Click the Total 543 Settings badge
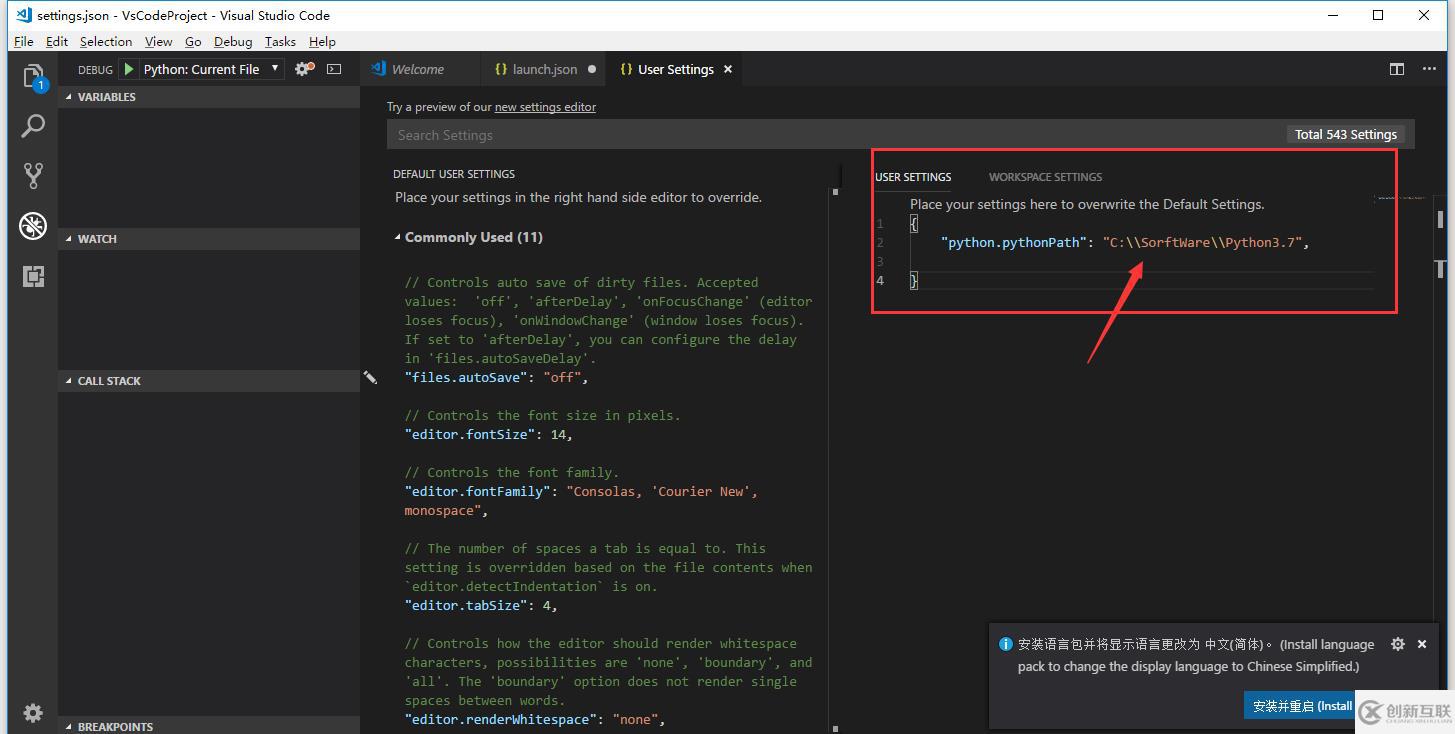Viewport: 1455px width, 734px height. click(x=1346, y=134)
